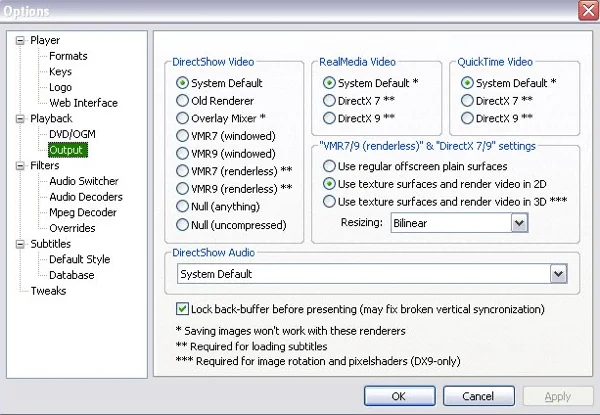
Task: Toggle Lock back-buffer before presenting checkbox
Action: pos(182,309)
